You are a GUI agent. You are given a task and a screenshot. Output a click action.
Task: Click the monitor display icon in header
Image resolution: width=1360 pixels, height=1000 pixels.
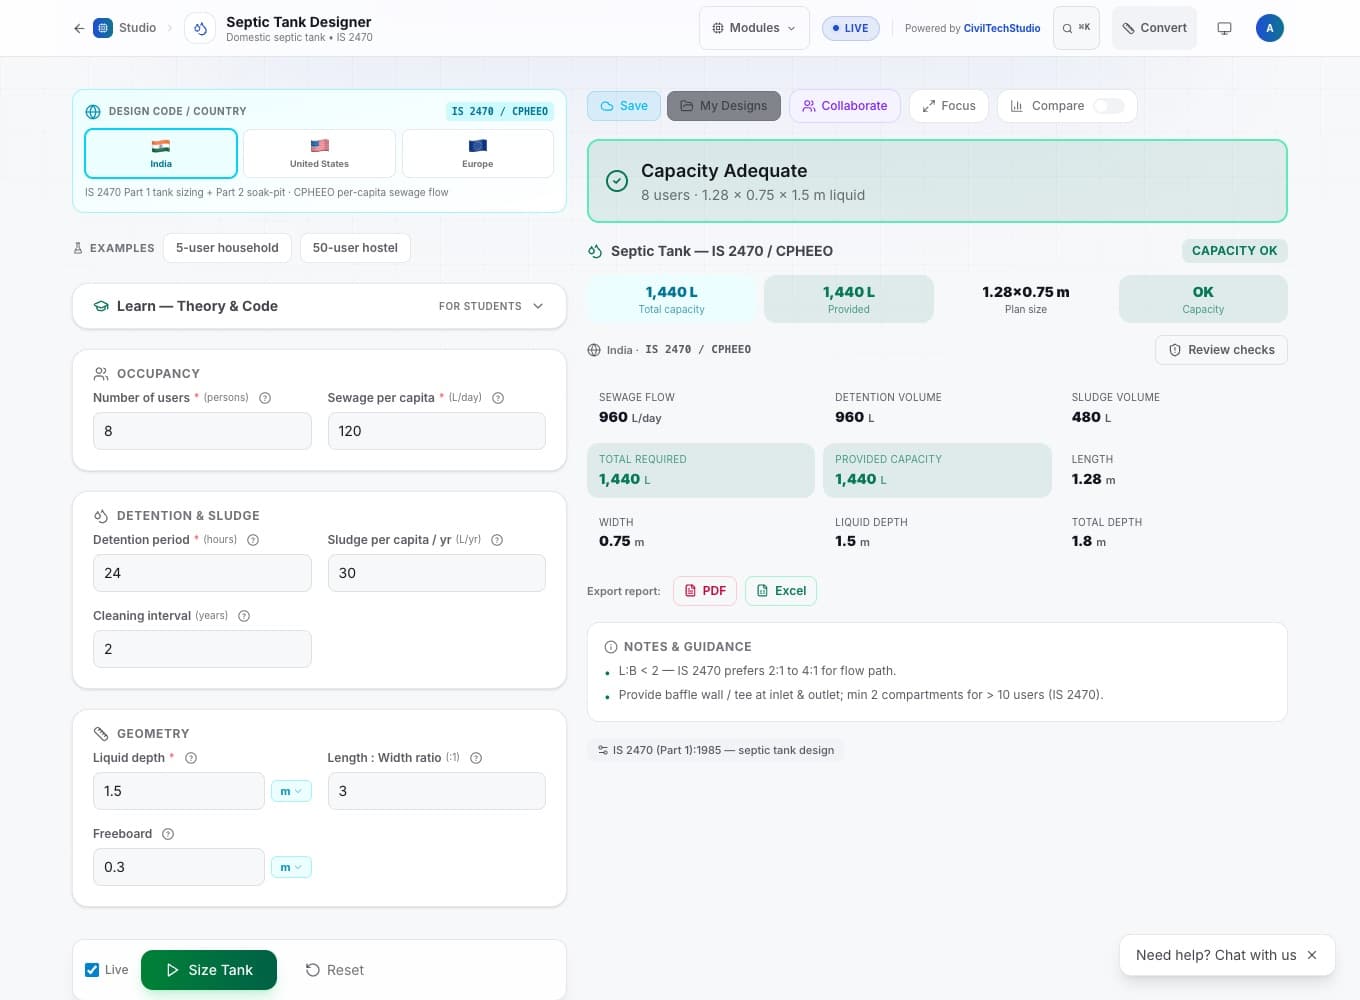pyautogui.click(x=1224, y=28)
